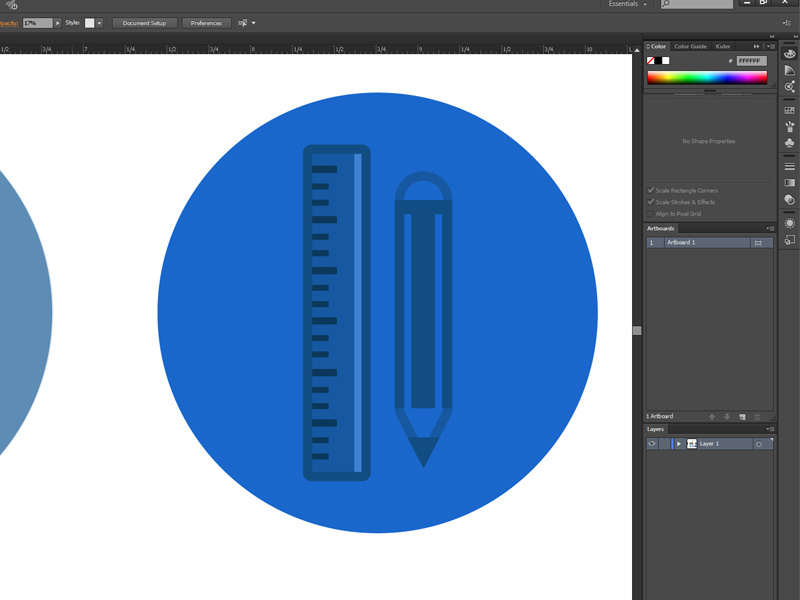Open the Essentials workspace dropdown
This screenshot has width=800, height=600.
[x=630, y=4]
